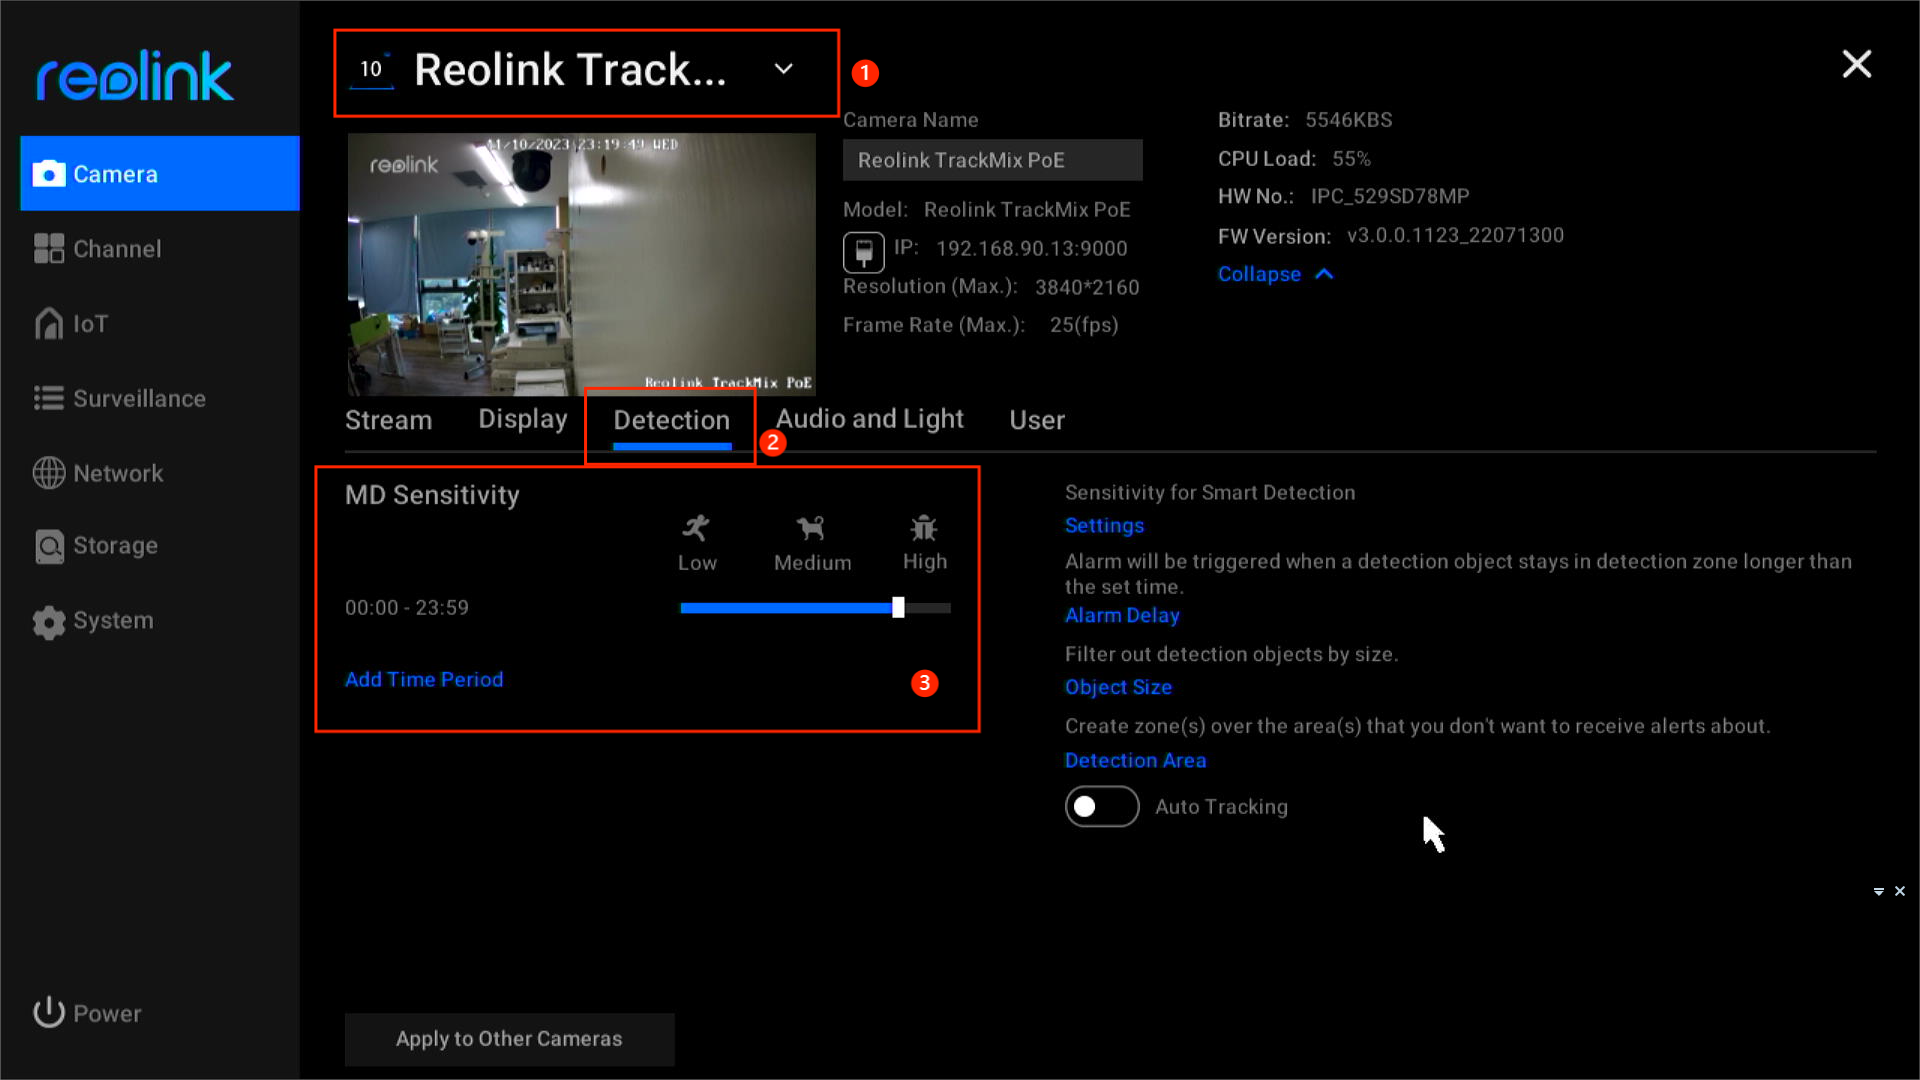Click Apply to Other Cameras button

[509, 1039]
